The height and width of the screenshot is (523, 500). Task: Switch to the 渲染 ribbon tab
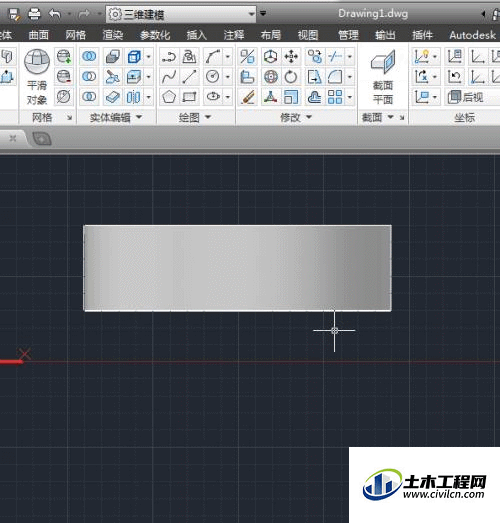click(x=113, y=35)
